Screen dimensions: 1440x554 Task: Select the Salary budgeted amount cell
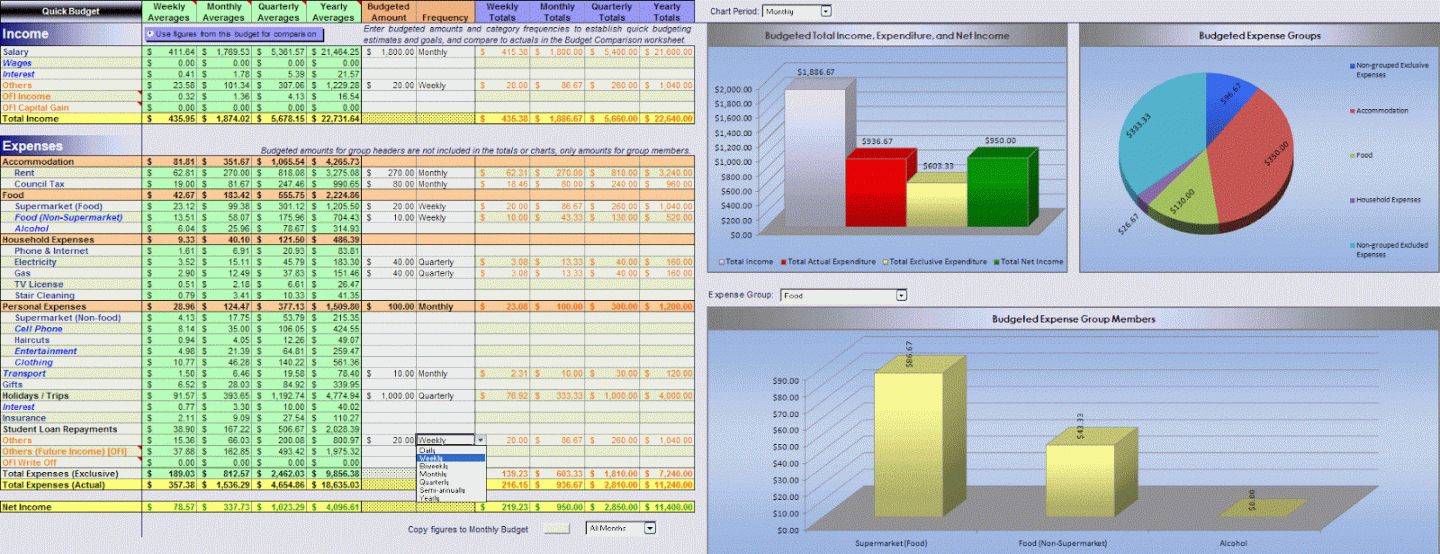(x=389, y=51)
